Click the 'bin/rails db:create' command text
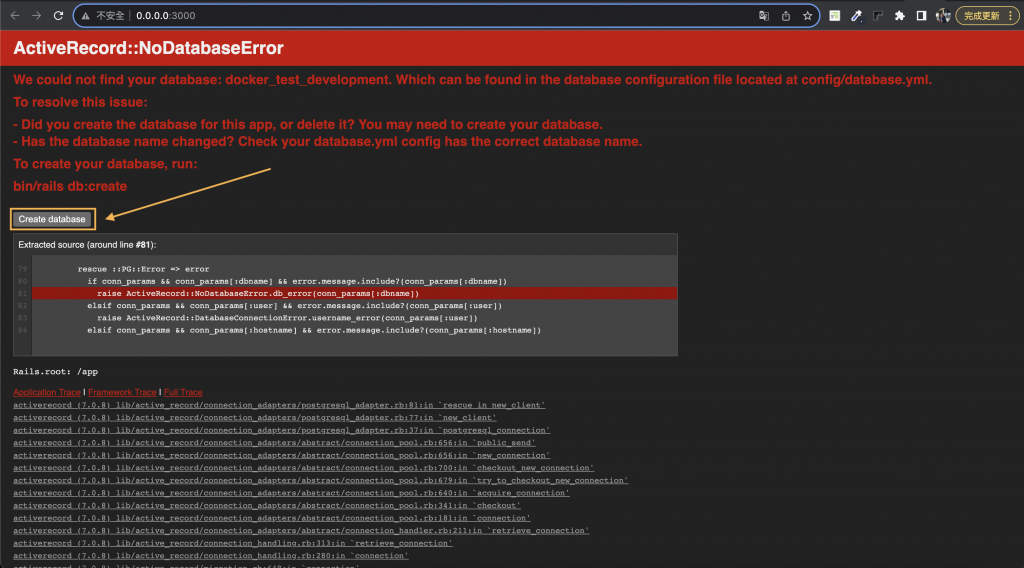Image resolution: width=1024 pixels, height=568 pixels. tap(70, 186)
